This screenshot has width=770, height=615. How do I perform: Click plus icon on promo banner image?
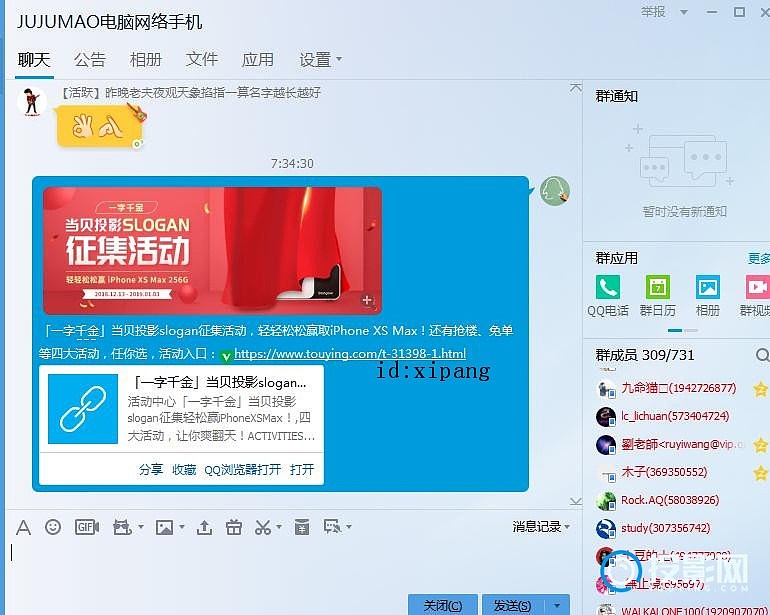367,300
